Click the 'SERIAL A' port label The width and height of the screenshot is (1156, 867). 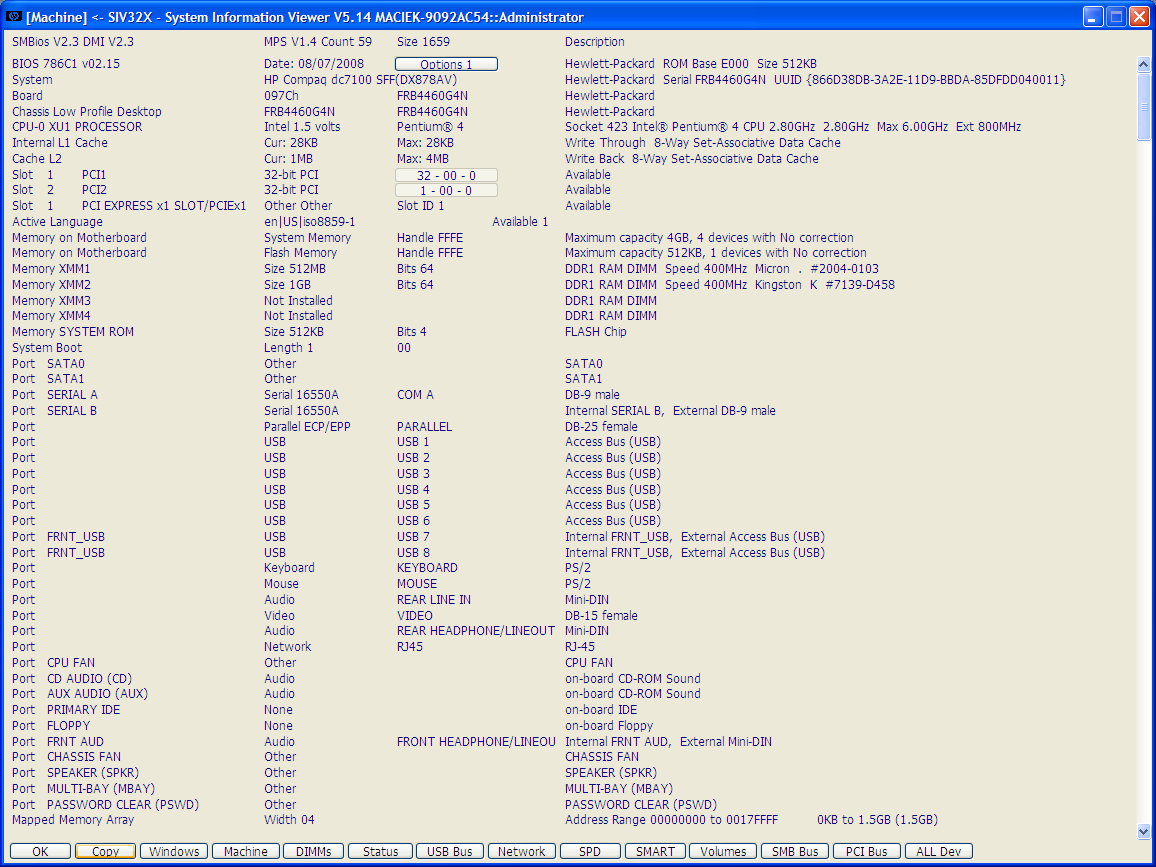click(72, 394)
